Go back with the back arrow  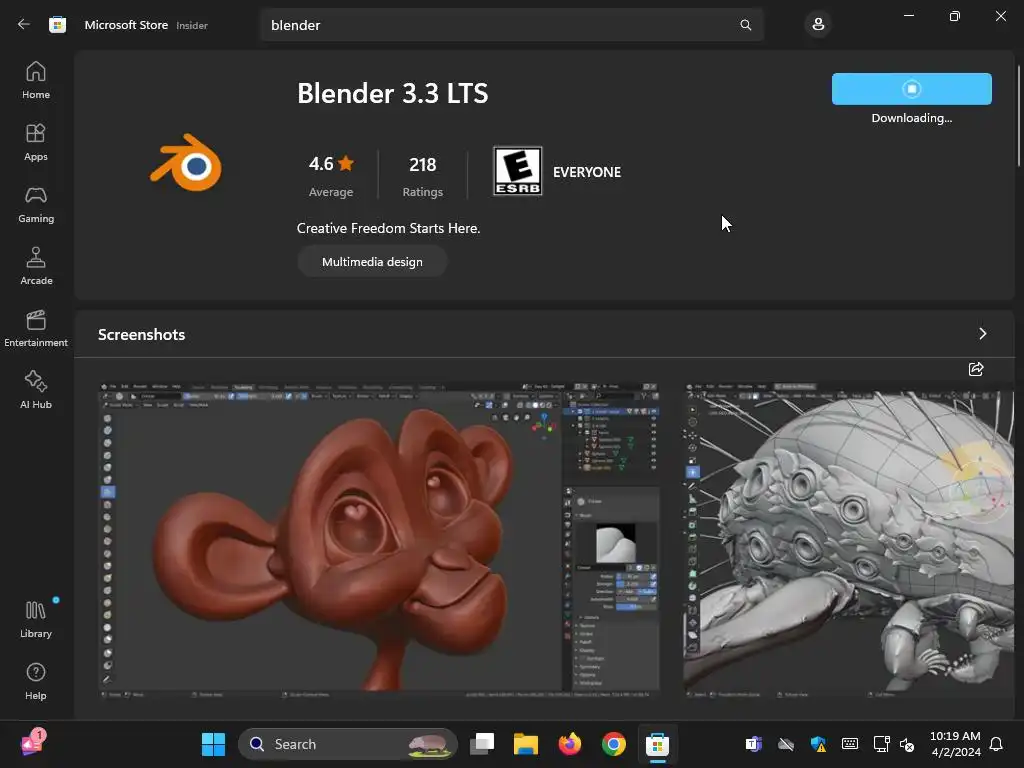pyautogui.click(x=24, y=25)
